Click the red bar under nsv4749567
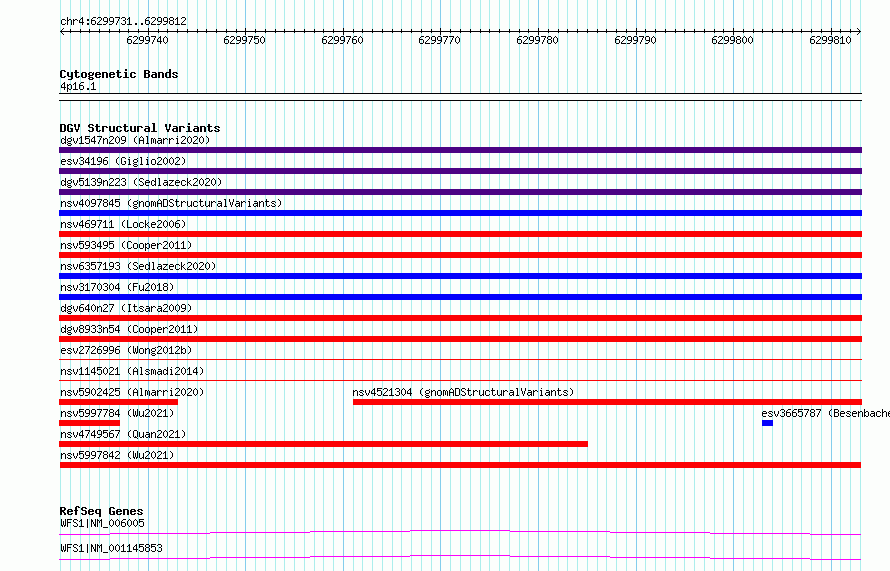Viewport: 890px width, 571px height. click(x=324, y=444)
